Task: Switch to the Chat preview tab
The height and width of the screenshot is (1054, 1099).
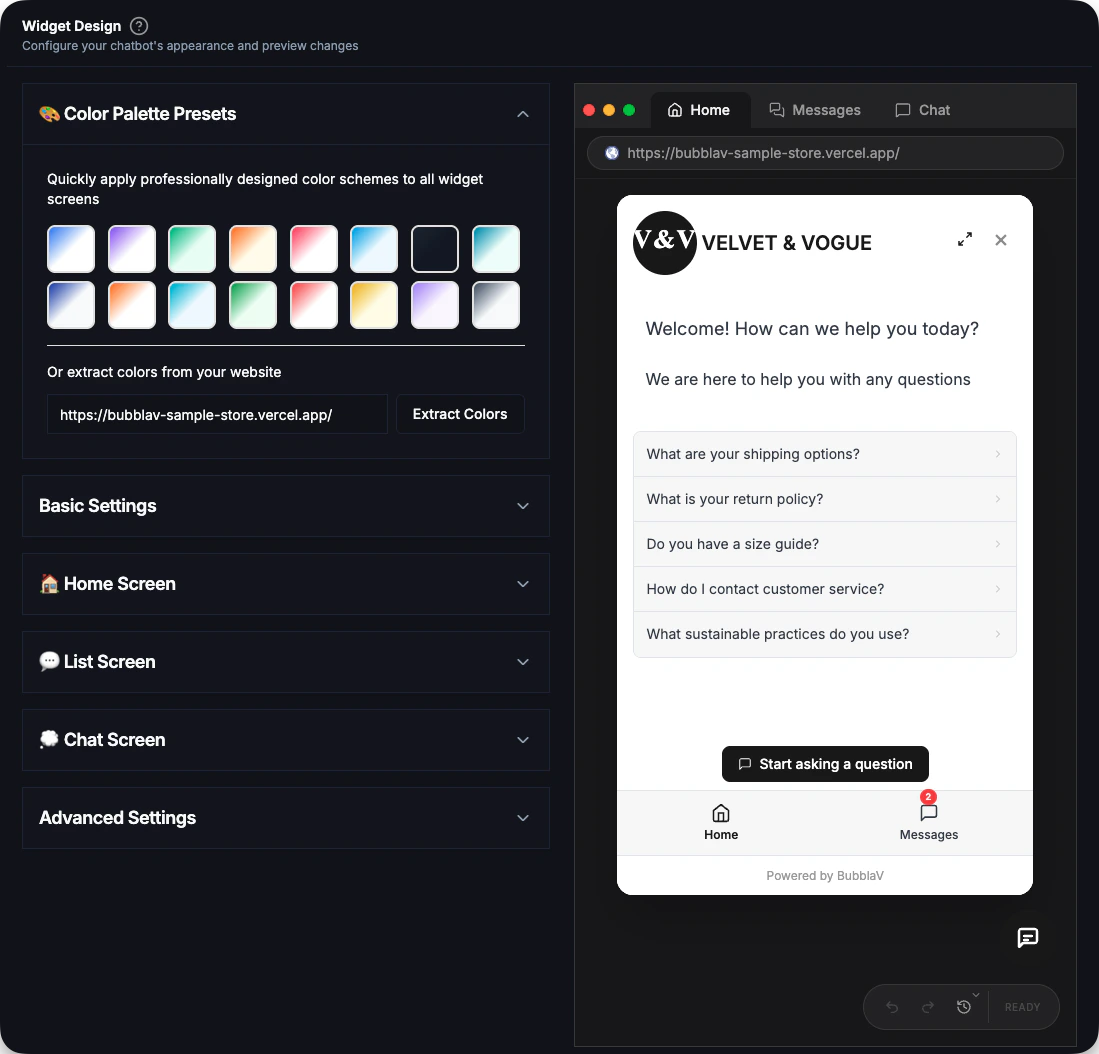Action: pos(922,110)
